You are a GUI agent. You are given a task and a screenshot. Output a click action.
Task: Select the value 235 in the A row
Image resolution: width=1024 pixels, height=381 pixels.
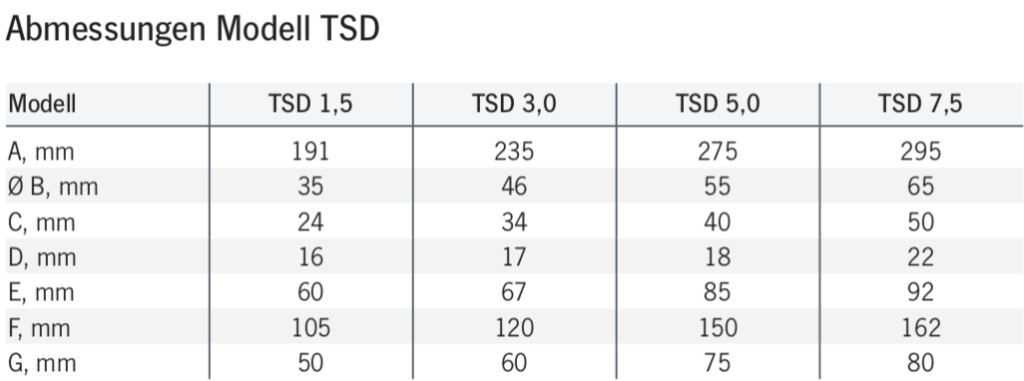tap(514, 152)
